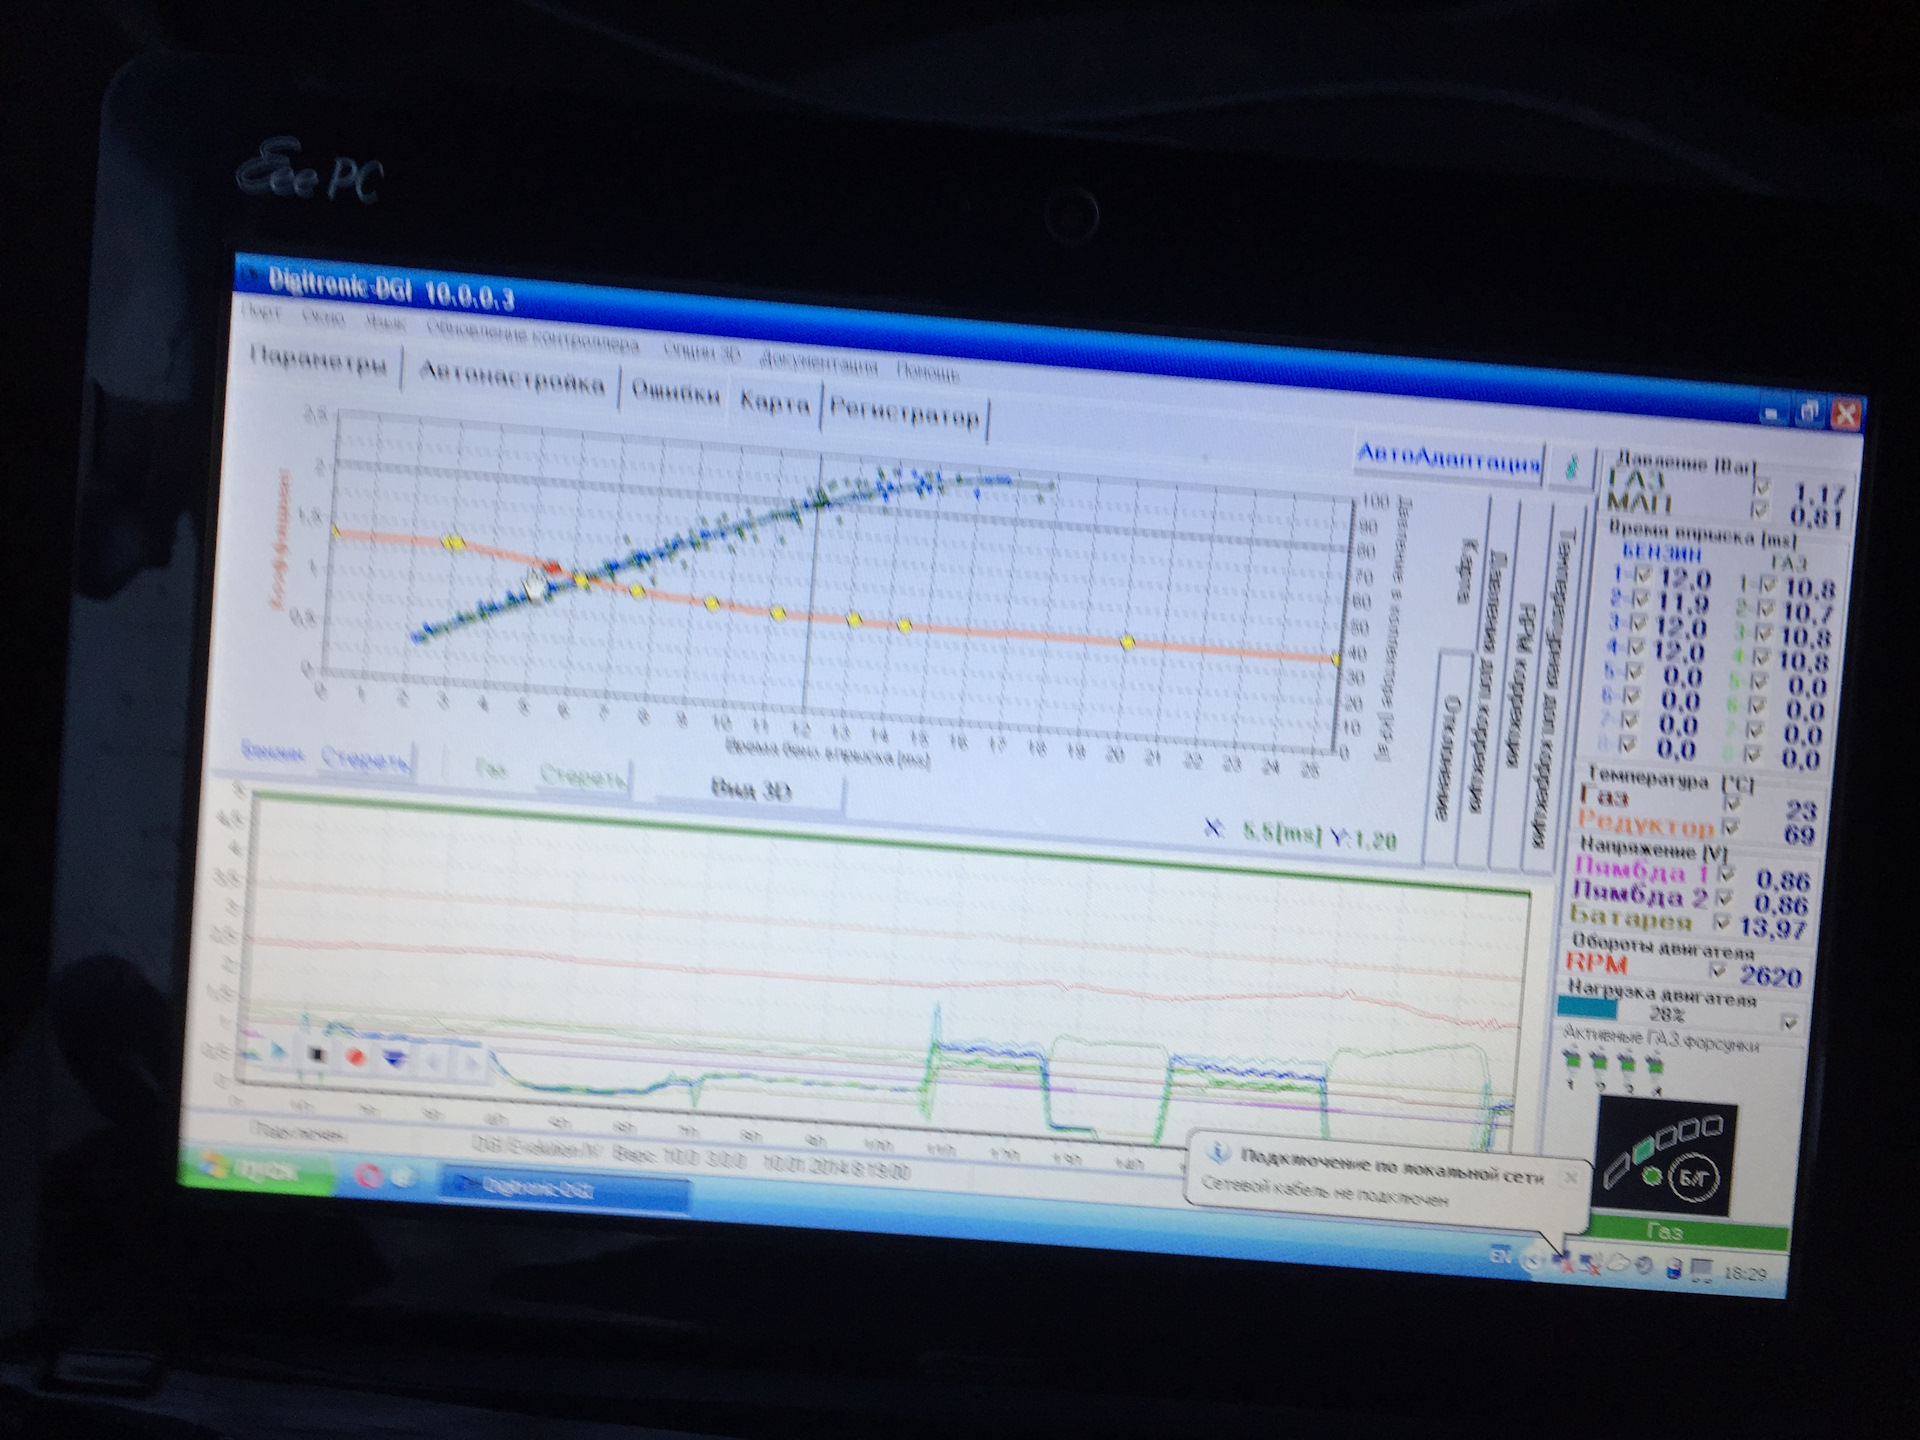Click the Opera icon in taskbar
Screen dimensions: 1920x1440
click(x=368, y=1176)
